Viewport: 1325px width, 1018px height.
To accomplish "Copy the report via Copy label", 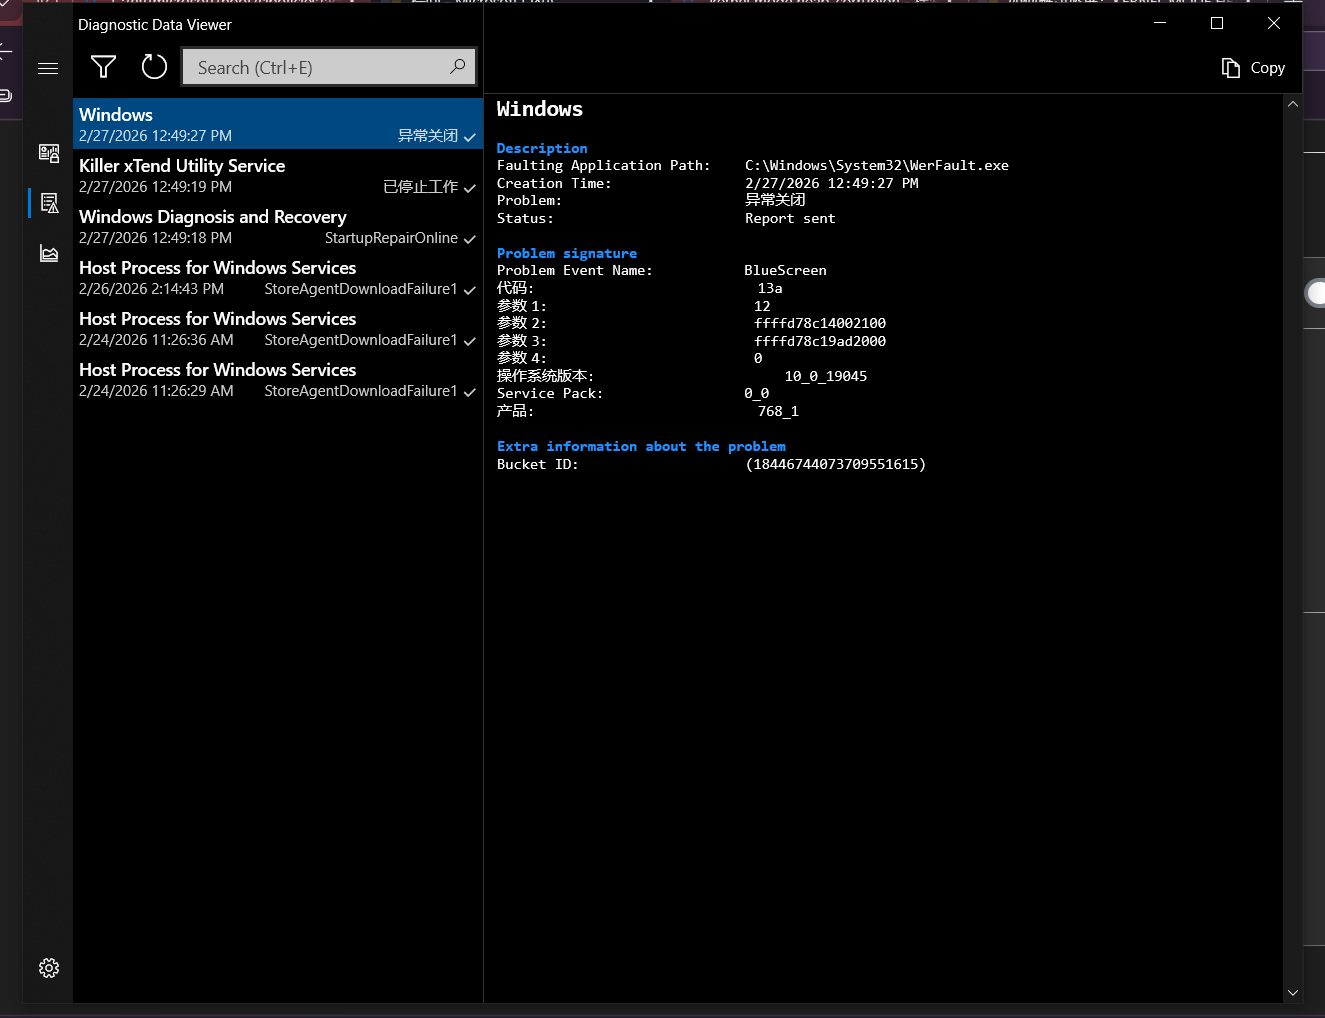I will [1267, 68].
